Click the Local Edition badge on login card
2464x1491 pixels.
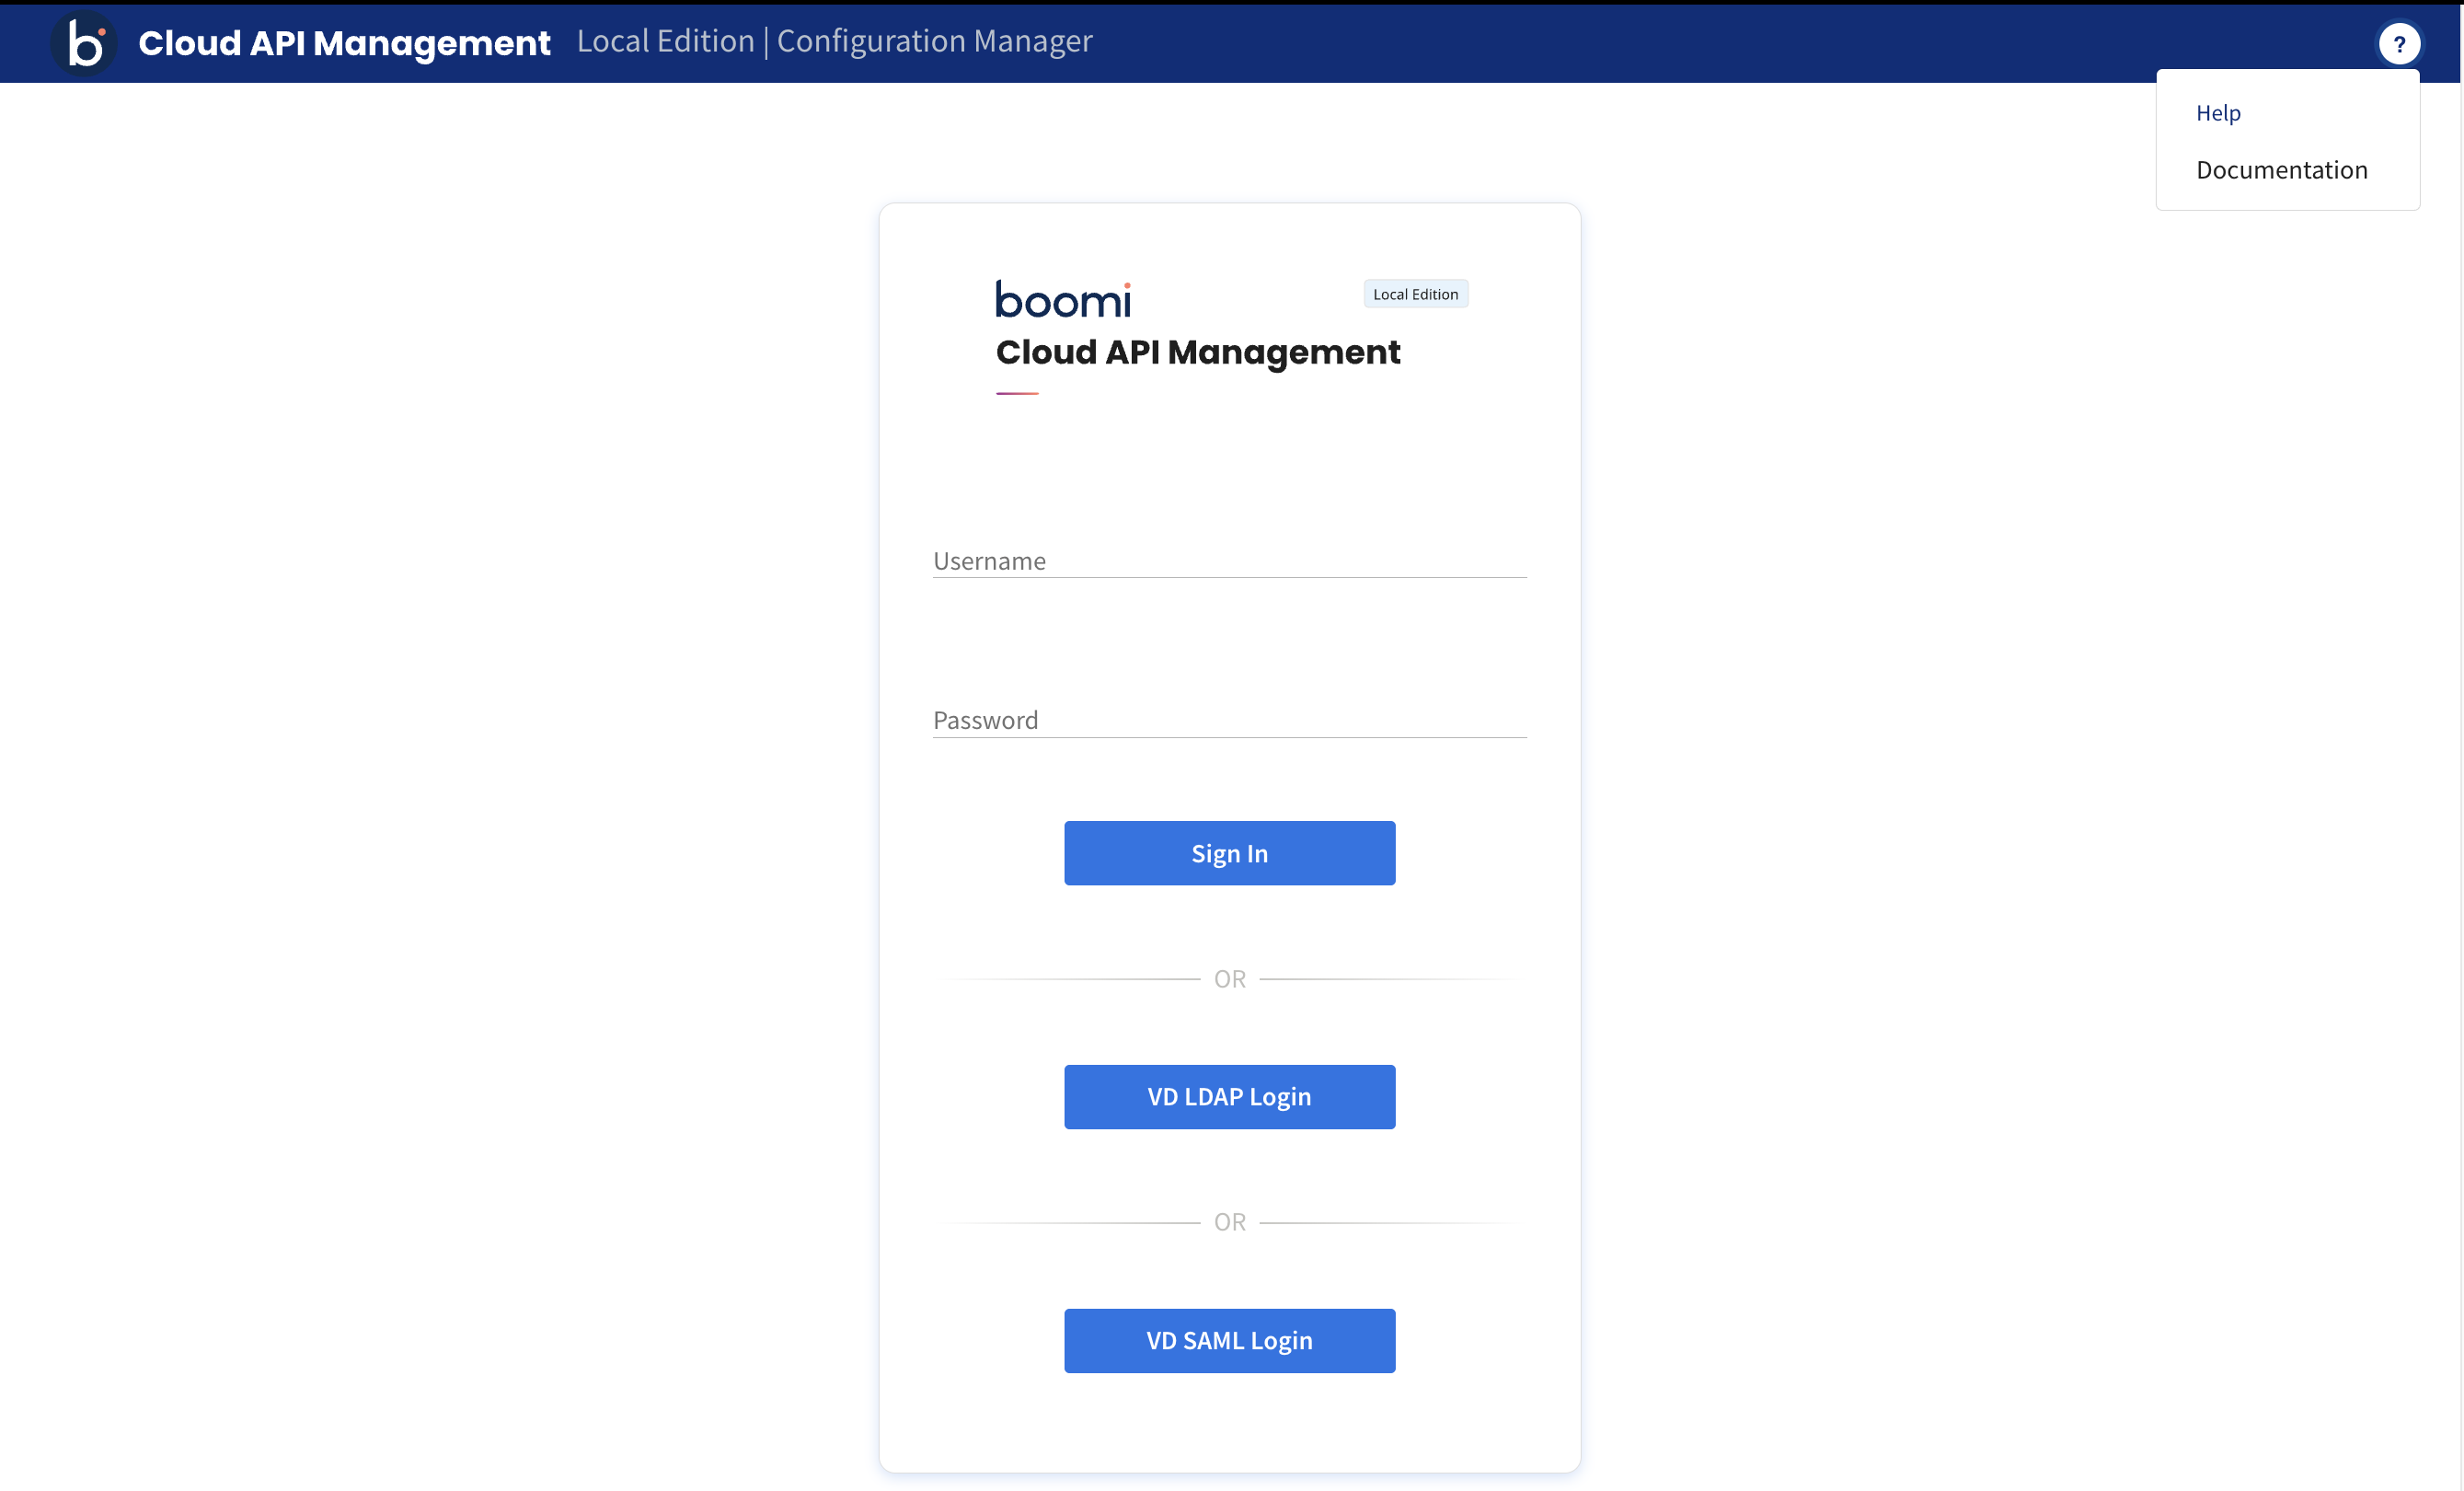[1415, 294]
